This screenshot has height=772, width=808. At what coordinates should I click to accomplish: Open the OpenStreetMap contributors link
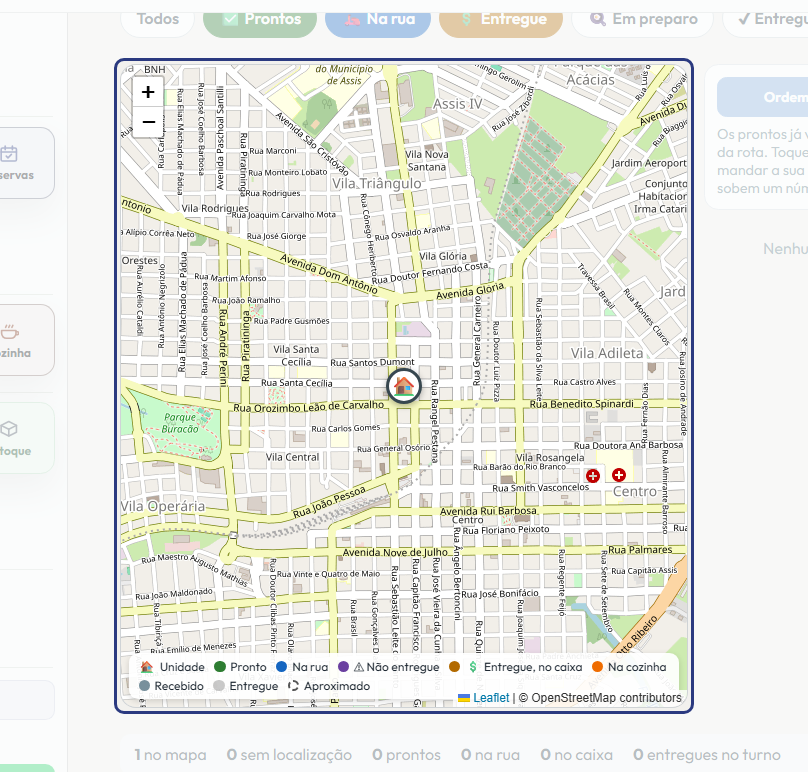[606, 698]
